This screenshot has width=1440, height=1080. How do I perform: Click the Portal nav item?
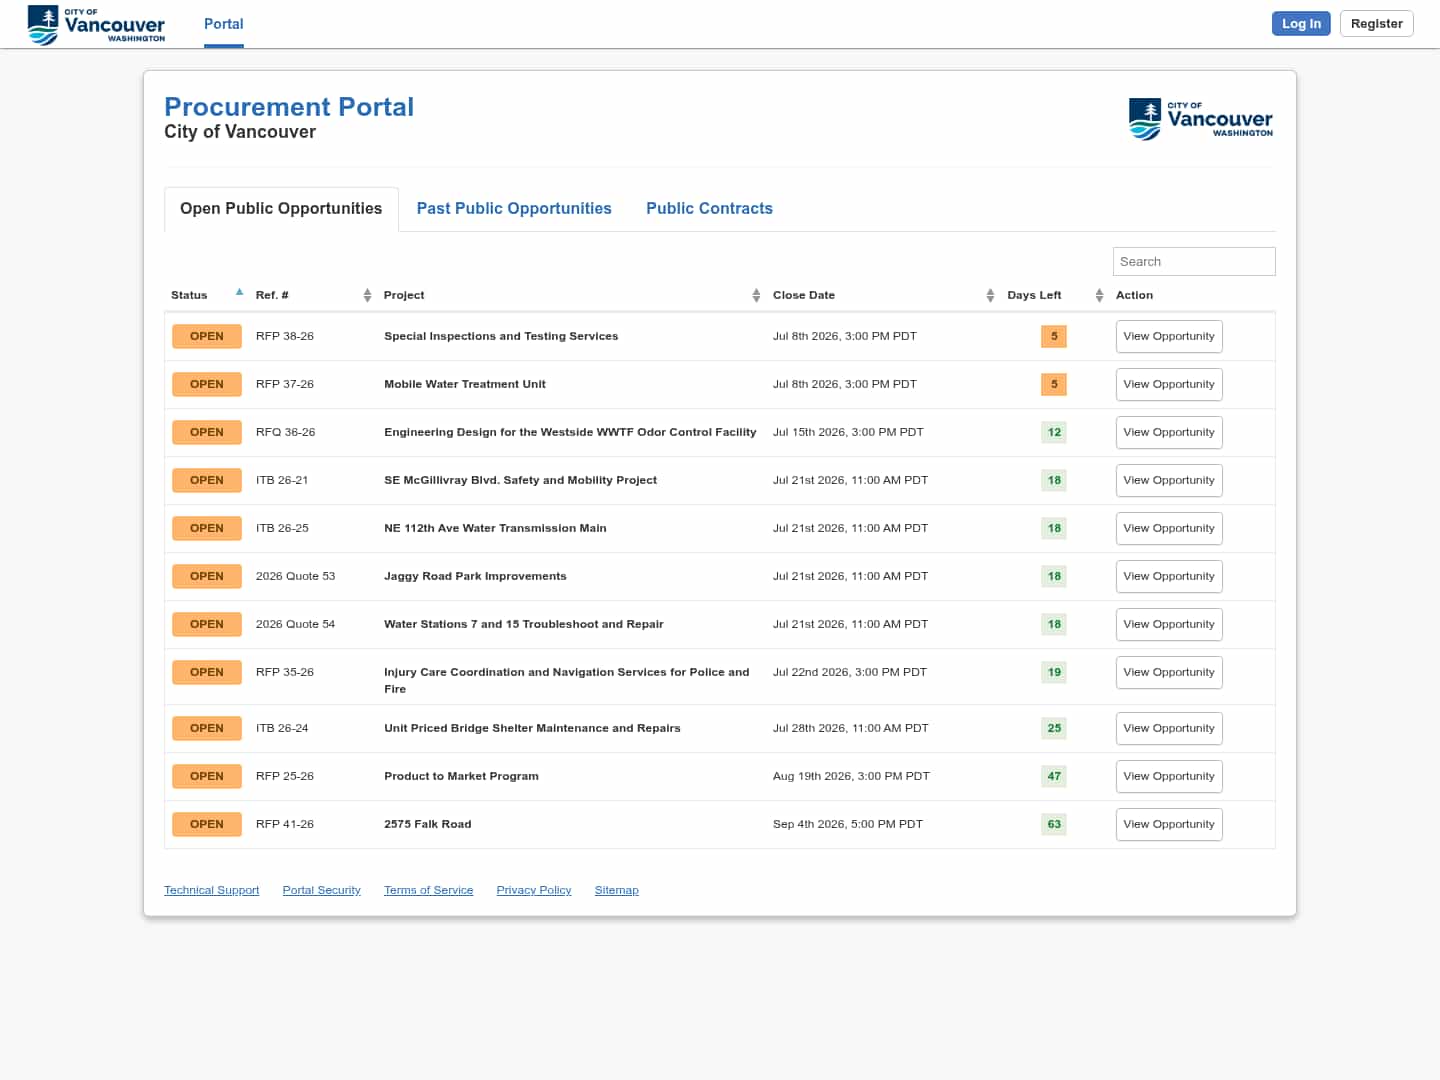[x=224, y=24]
